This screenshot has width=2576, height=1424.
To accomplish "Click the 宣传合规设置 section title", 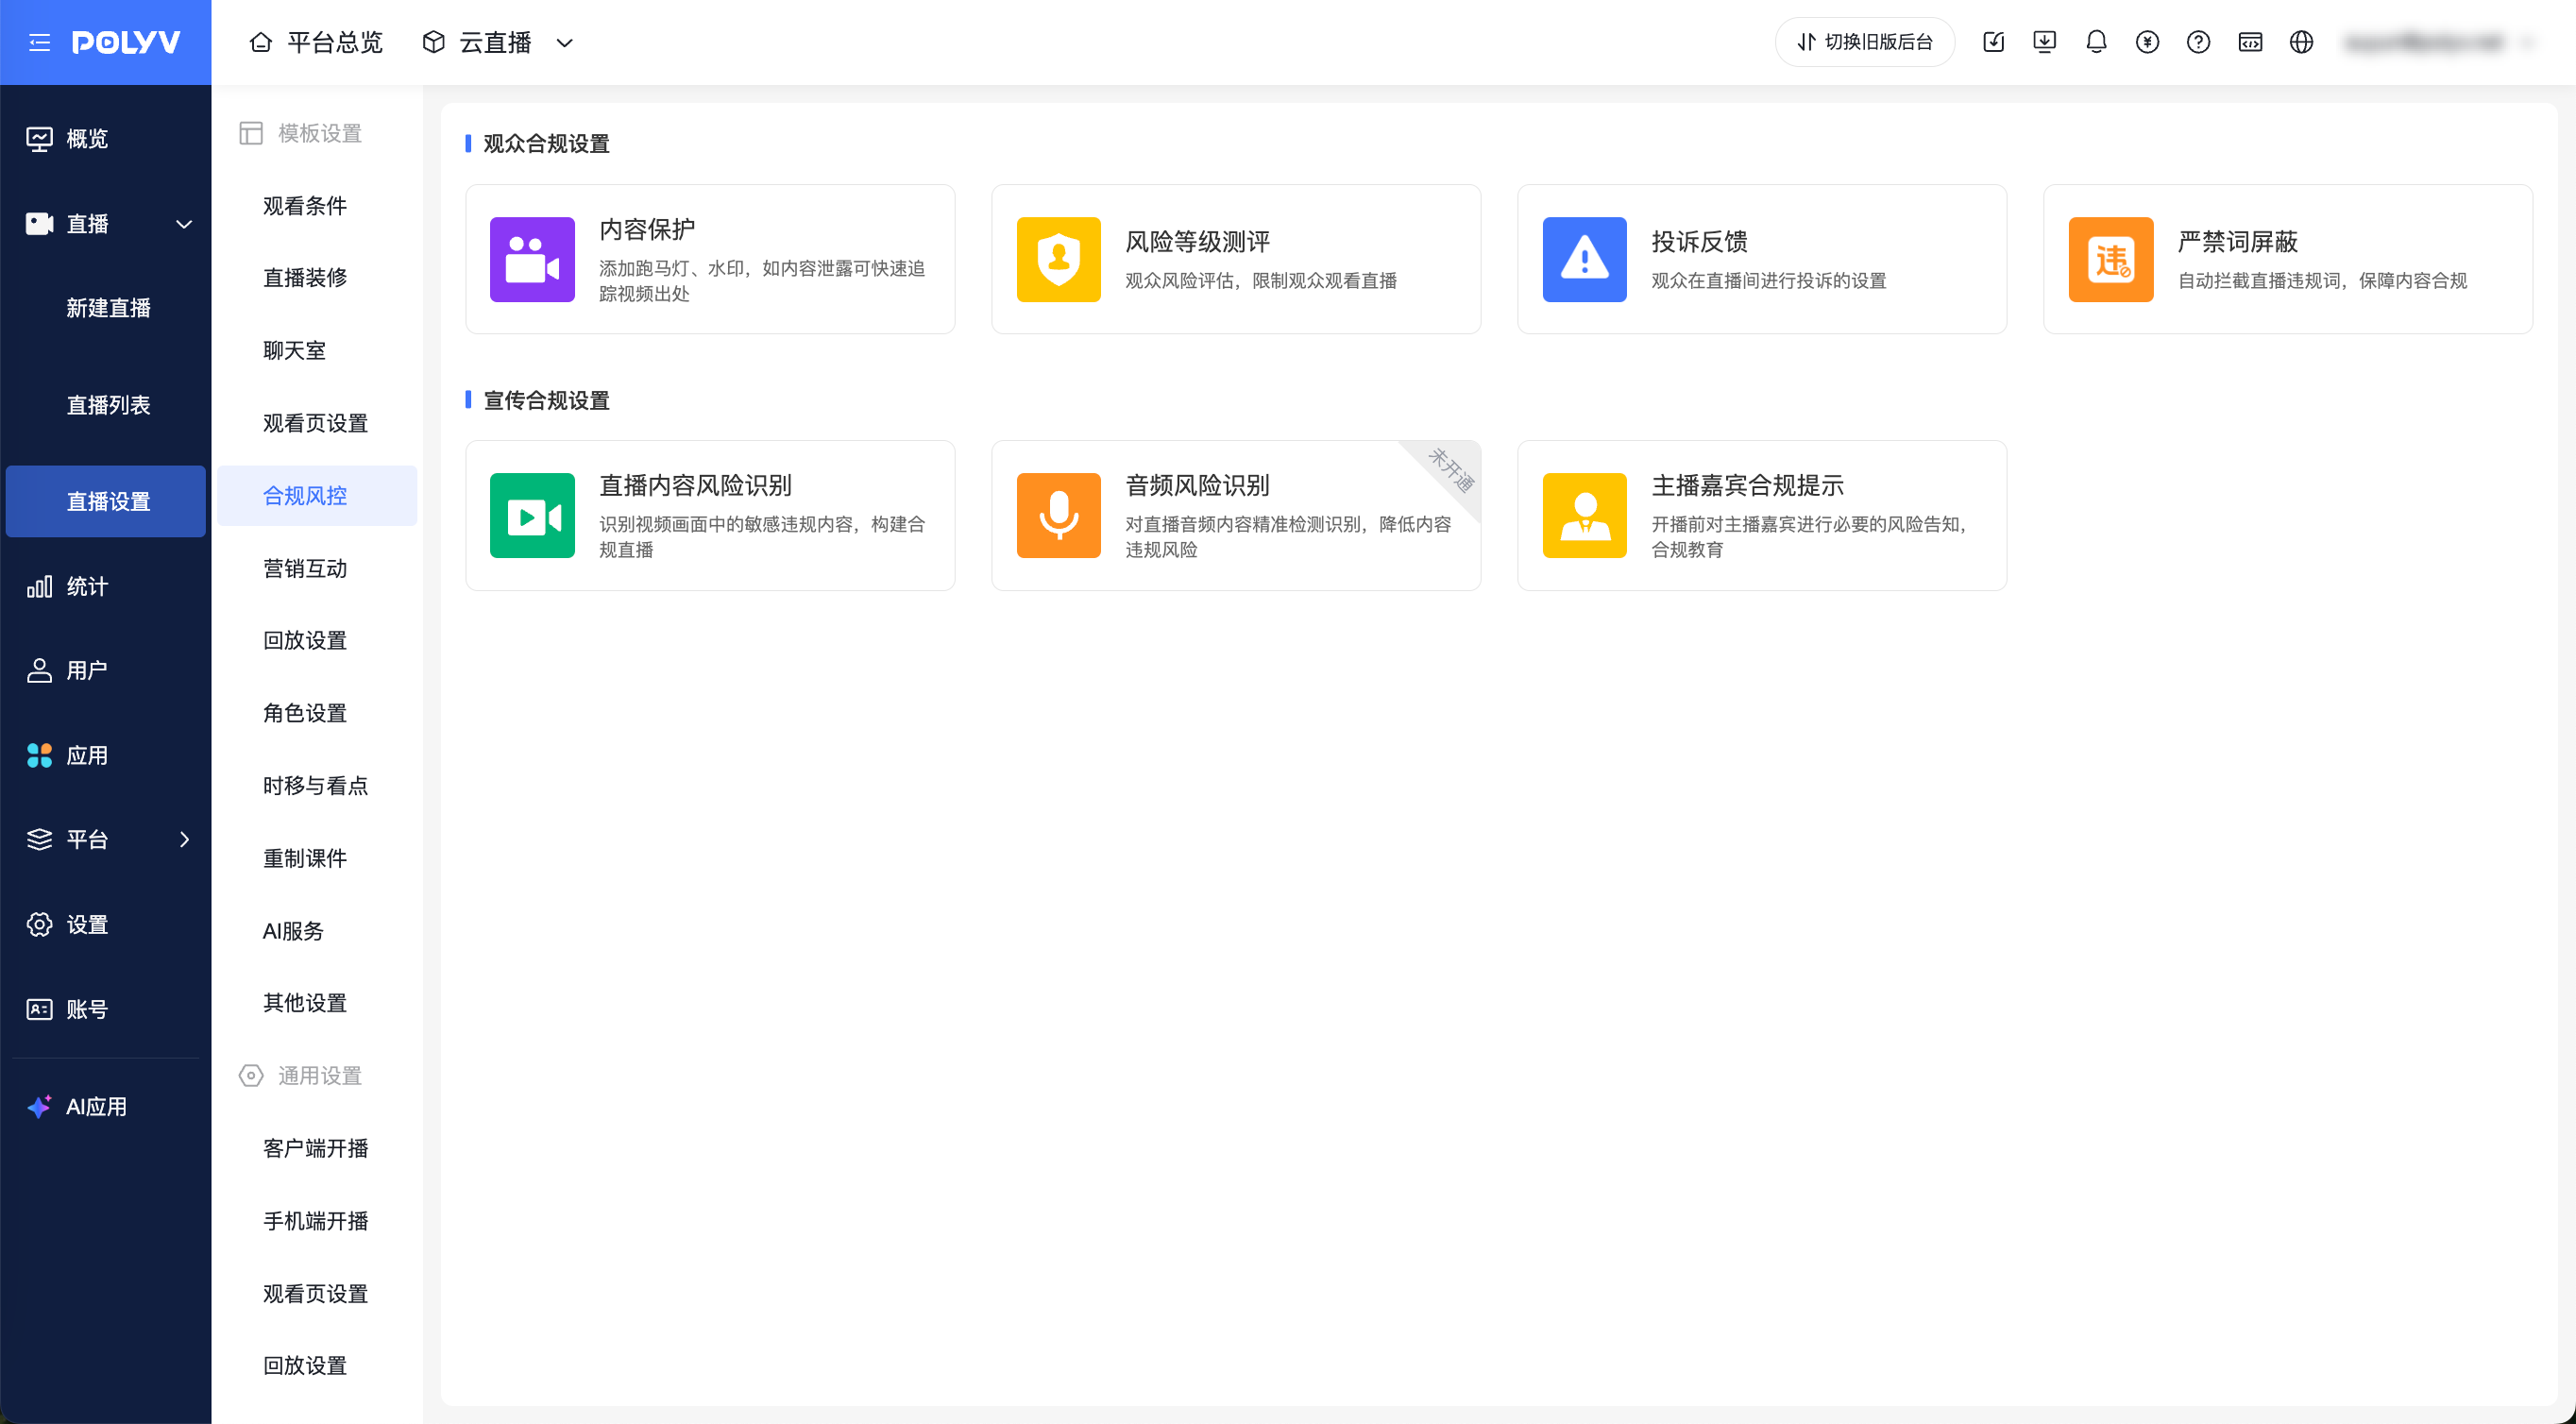I will click(x=547, y=401).
